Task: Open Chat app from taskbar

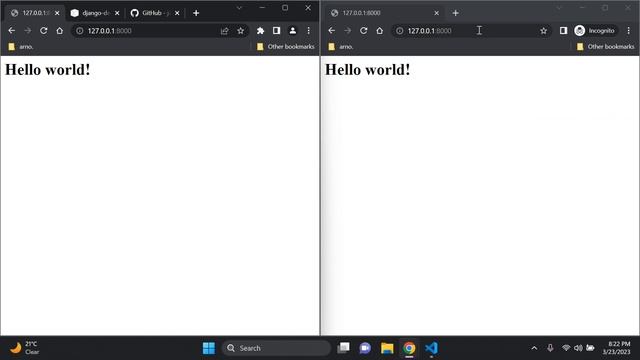Action: click(365, 348)
